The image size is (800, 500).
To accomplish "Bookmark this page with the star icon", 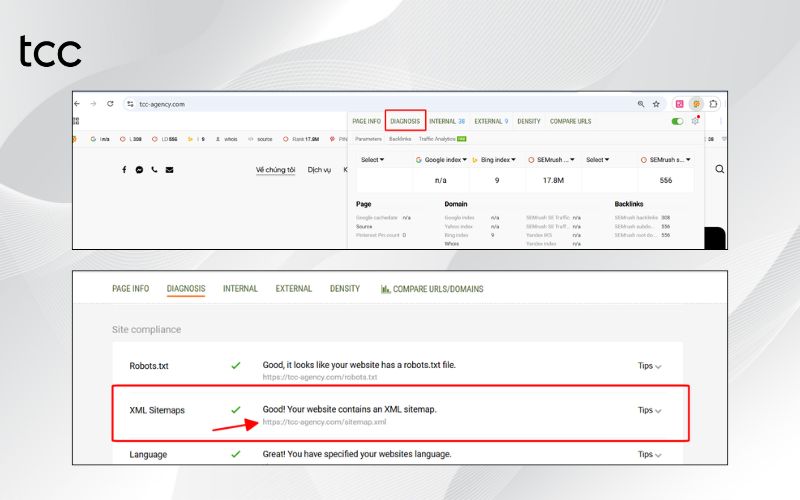I will tap(656, 104).
